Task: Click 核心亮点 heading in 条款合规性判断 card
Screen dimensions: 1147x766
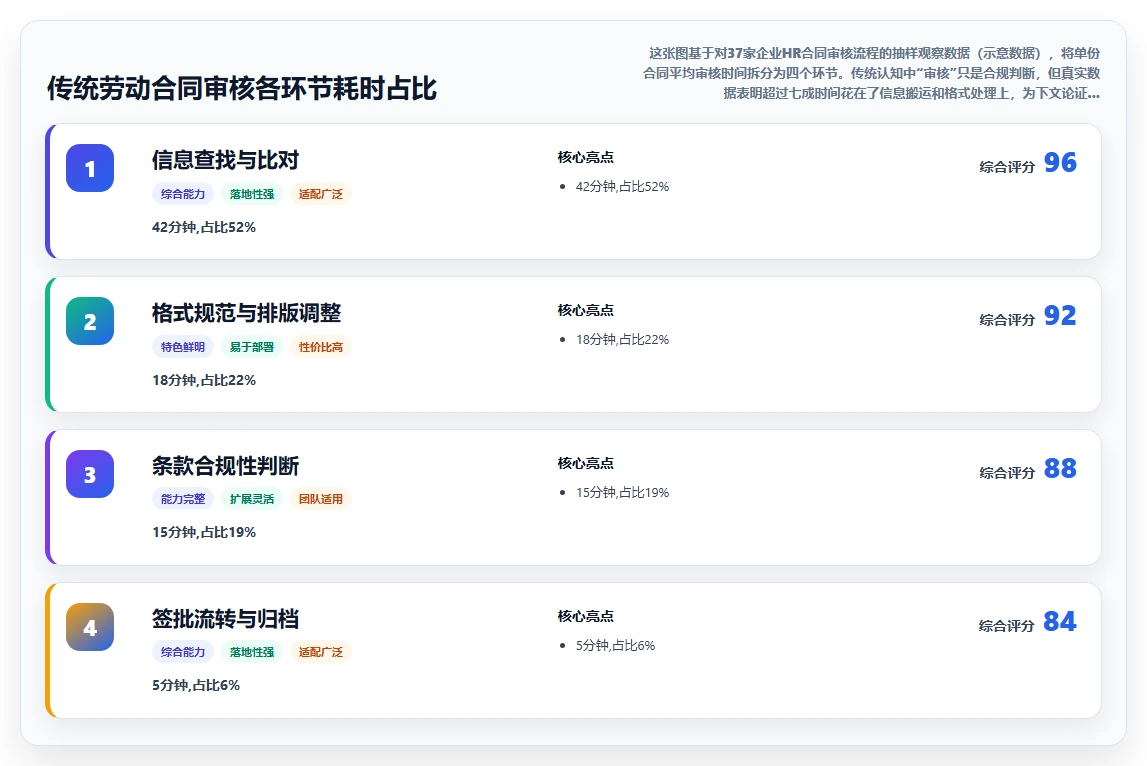Action: (x=585, y=463)
